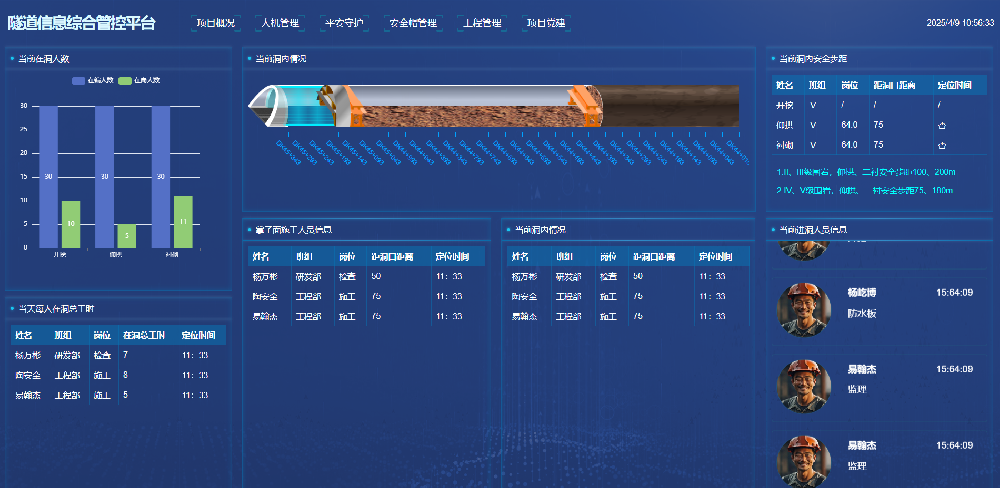Go to the 工程管理 tab
The height and width of the screenshot is (488, 1000).
click(x=484, y=22)
